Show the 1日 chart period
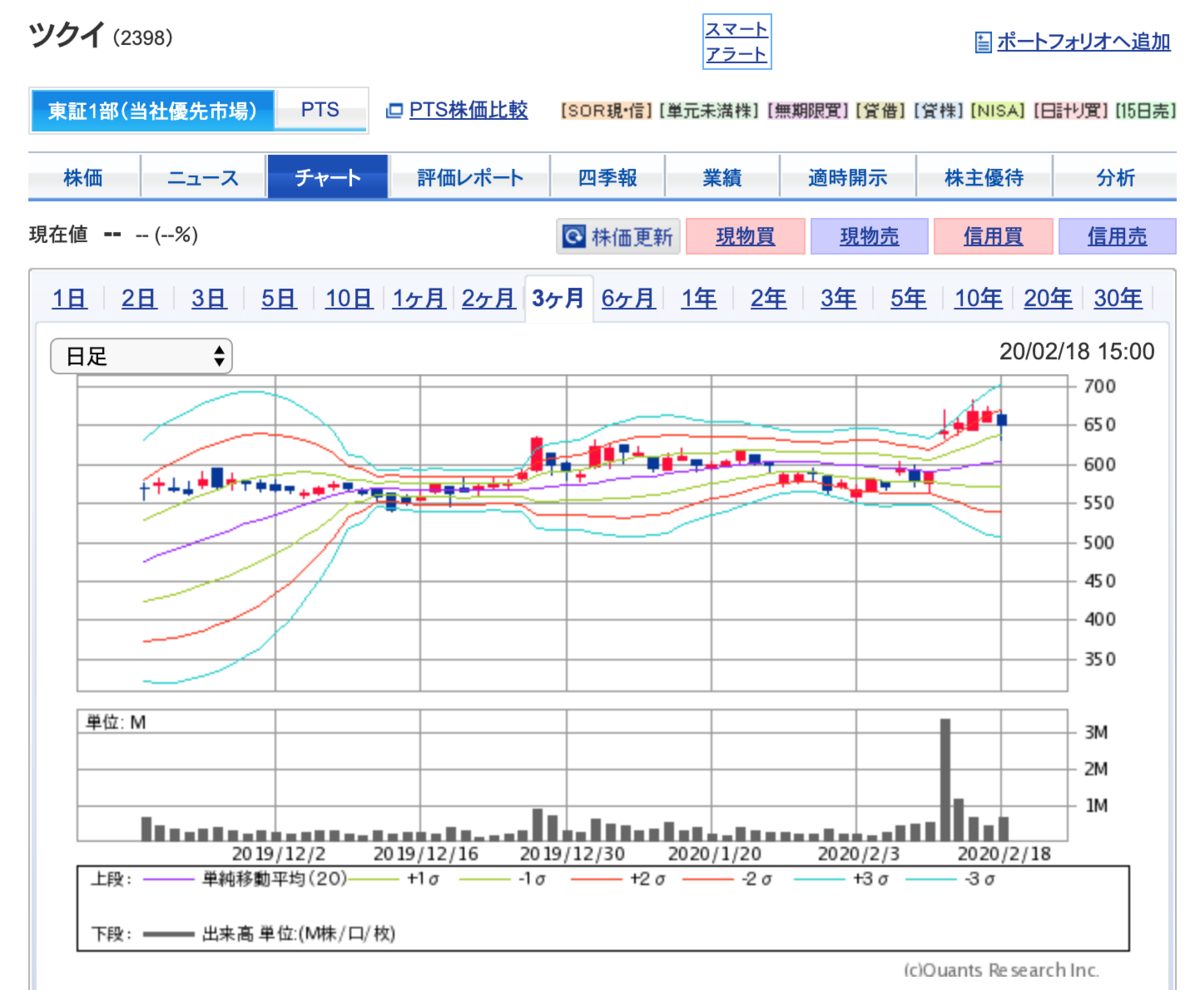1200x990 pixels. [x=70, y=298]
